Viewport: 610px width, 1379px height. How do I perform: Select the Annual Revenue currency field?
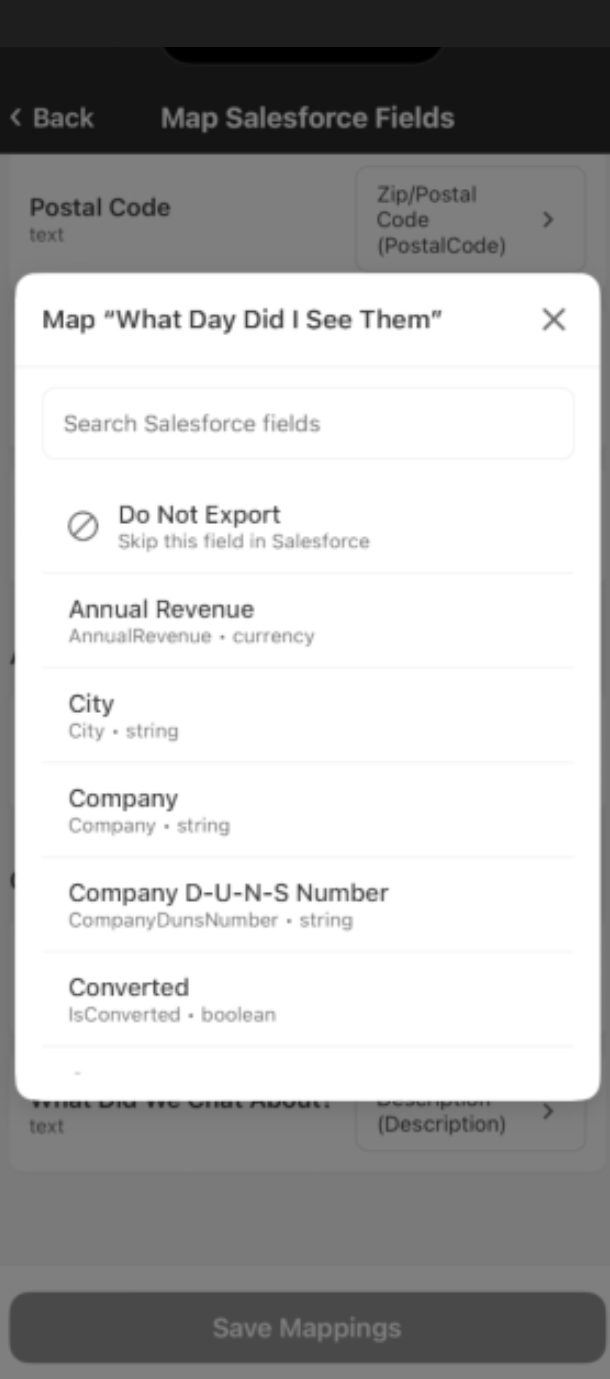[308, 621]
